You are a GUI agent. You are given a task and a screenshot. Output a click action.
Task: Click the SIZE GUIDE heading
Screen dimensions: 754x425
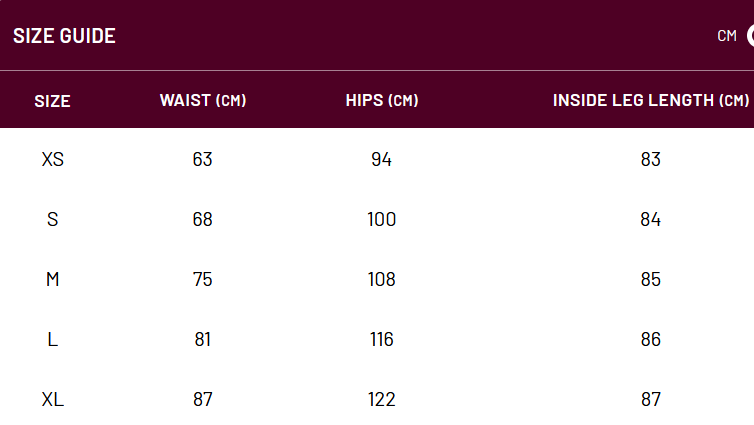(x=64, y=36)
